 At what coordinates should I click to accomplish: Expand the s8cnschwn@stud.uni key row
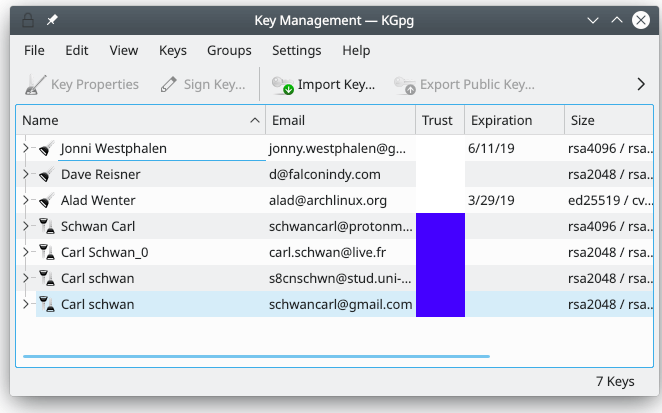26,278
